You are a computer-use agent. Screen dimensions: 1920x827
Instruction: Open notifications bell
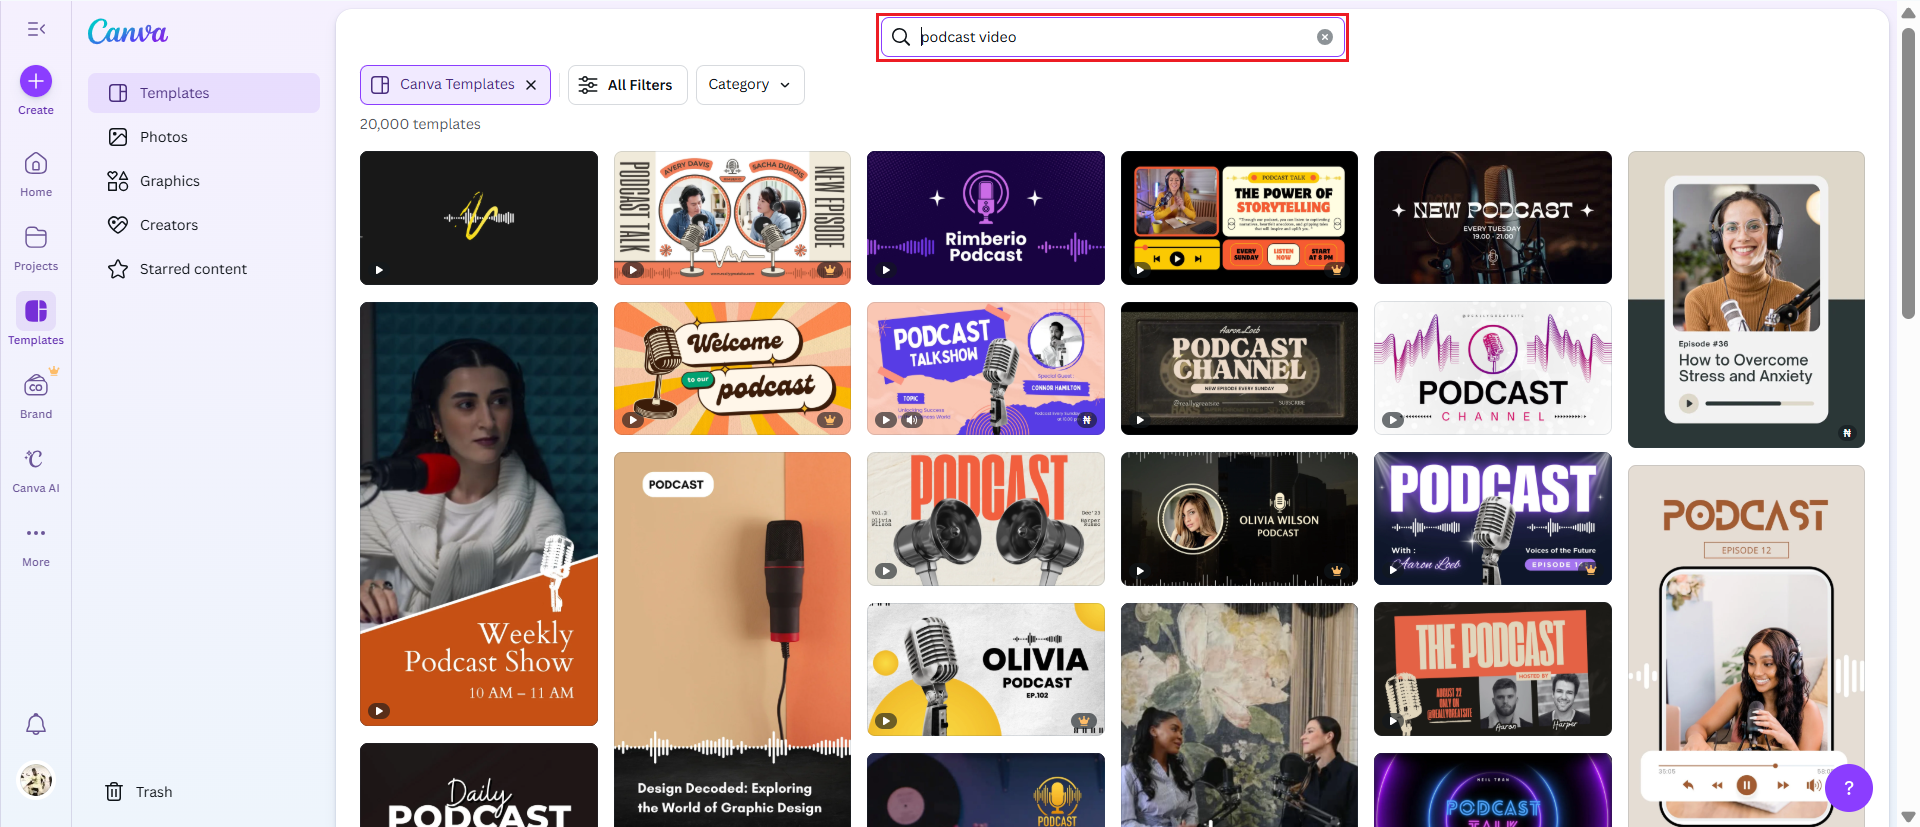(x=36, y=724)
